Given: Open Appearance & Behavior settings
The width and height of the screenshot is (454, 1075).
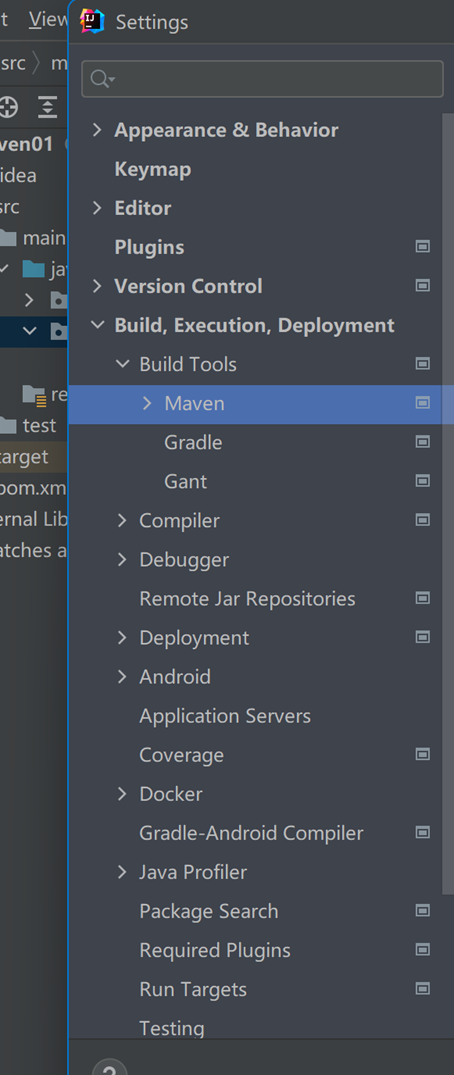Looking at the screenshot, I should click(226, 130).
